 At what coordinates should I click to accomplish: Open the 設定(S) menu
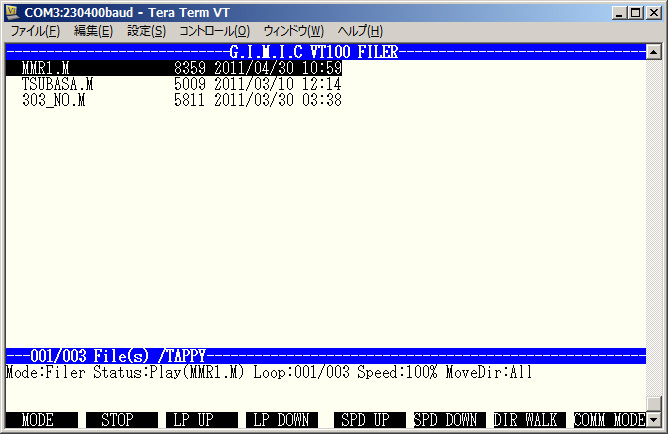click(146, 31)
